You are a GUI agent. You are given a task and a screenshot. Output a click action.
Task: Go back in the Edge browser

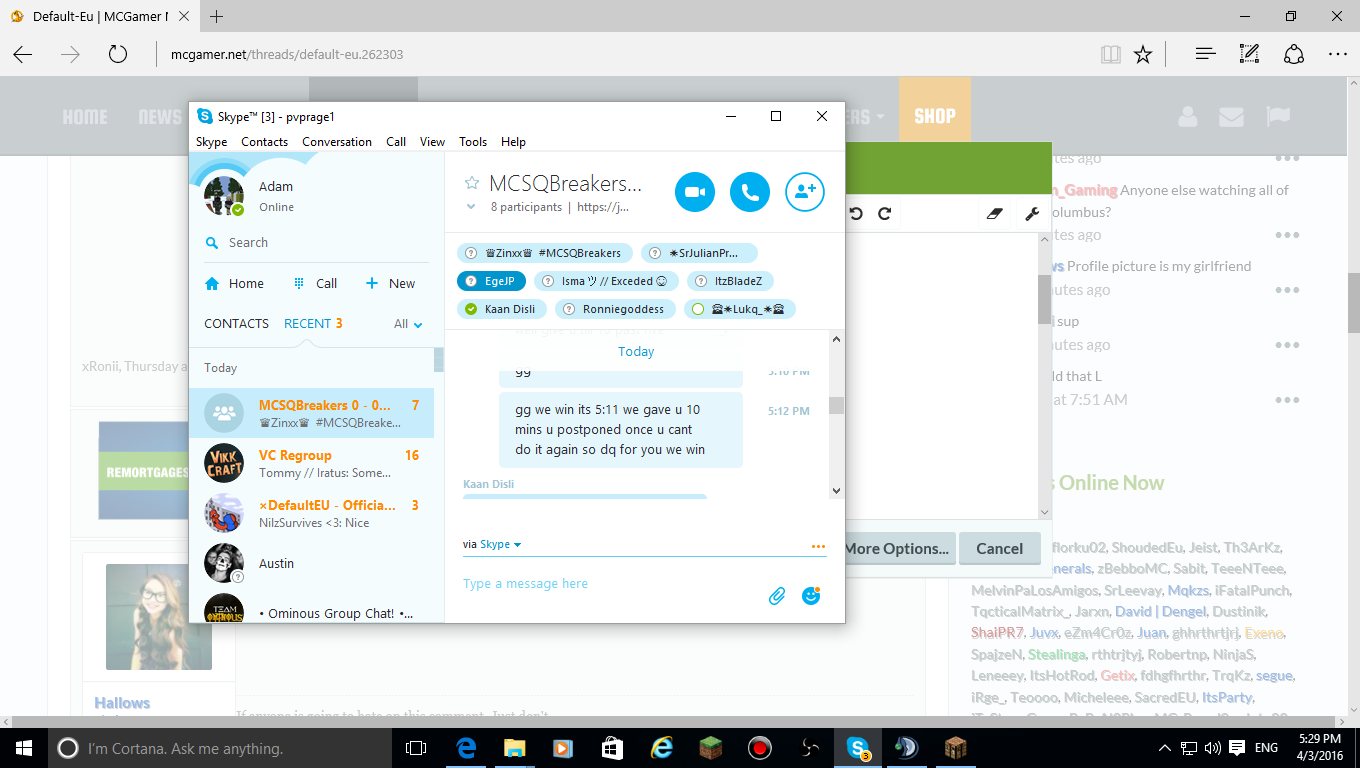coord(22,54)
